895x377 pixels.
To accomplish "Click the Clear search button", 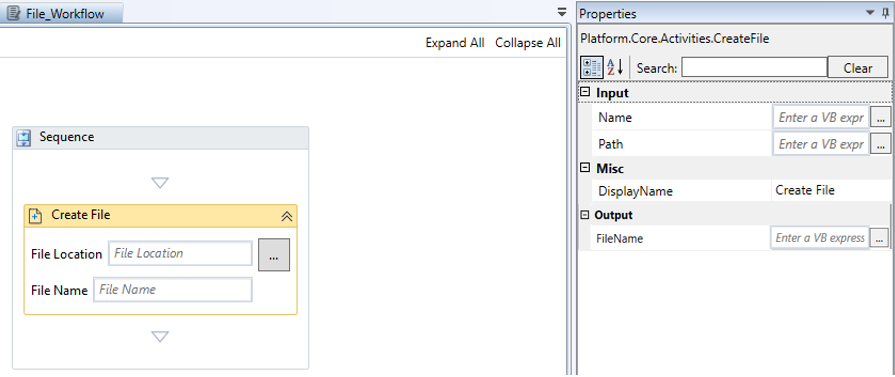I will tap(858, 67).
